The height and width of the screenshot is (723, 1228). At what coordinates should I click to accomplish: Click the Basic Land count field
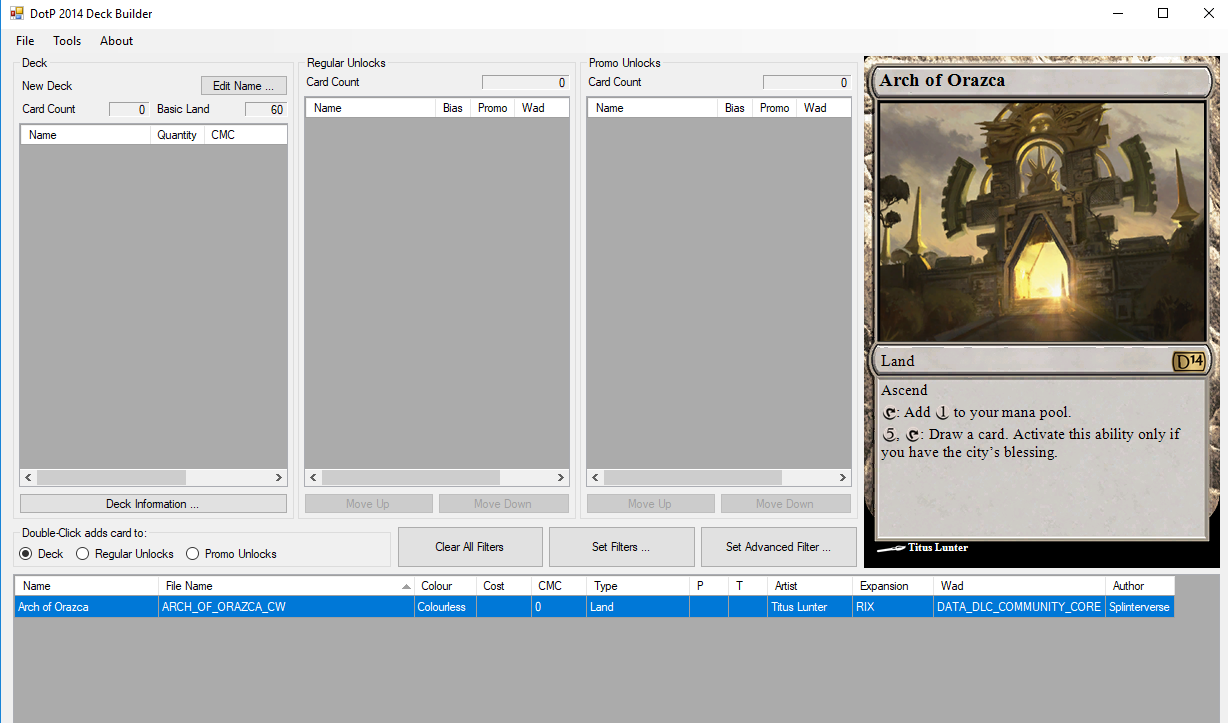[x=265, y=110]
